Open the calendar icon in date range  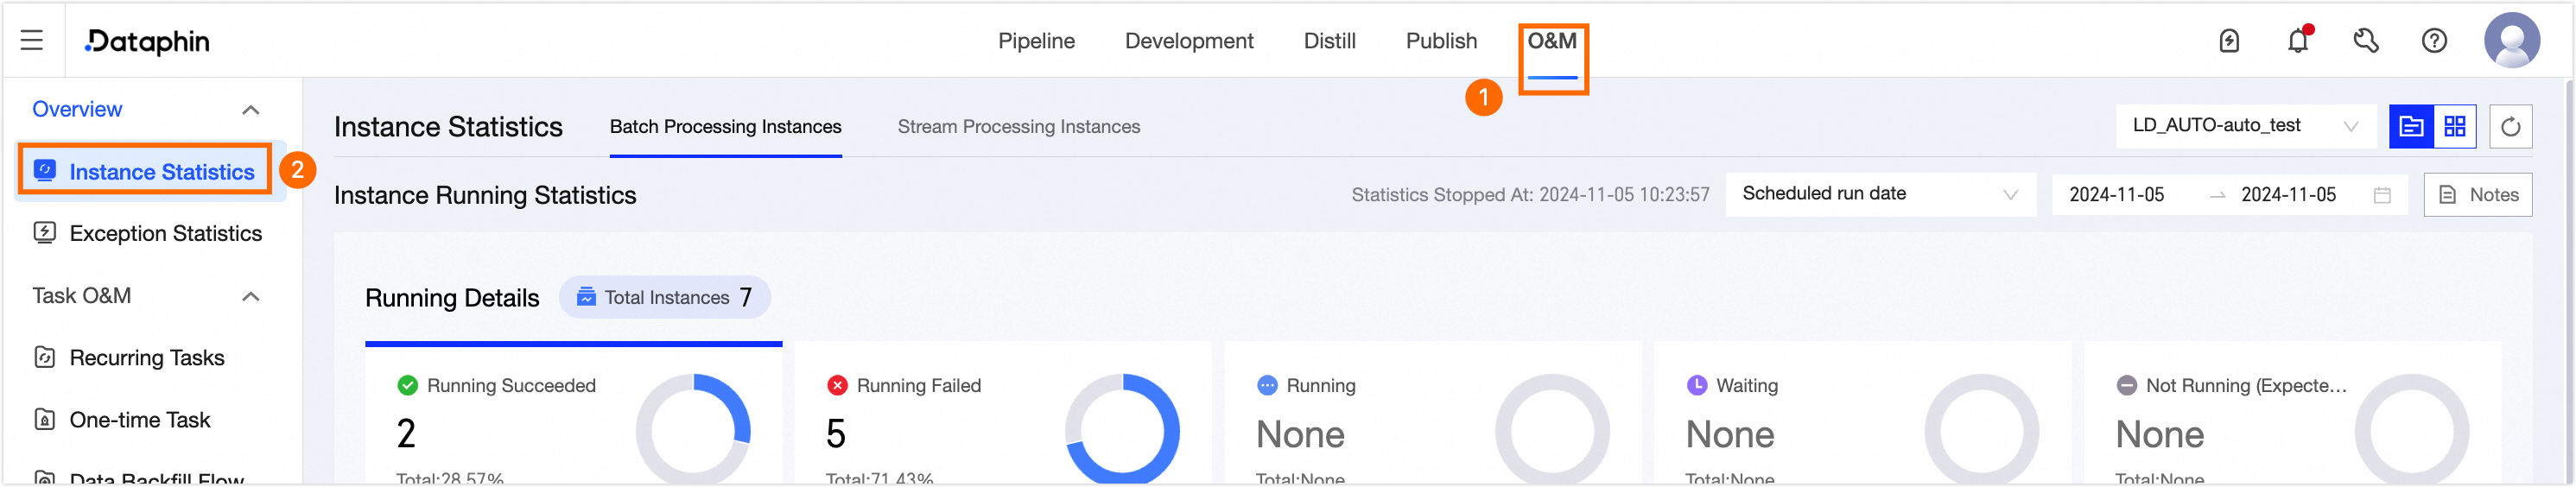pyautogui.click(x=2382, y=195)
